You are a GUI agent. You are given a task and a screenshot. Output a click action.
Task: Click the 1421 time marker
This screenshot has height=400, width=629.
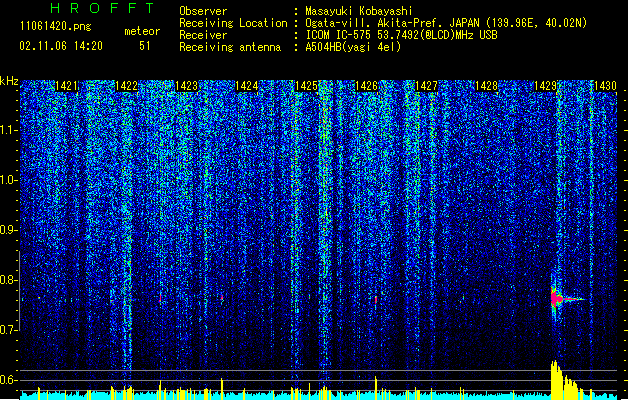[x=66, y=86]
